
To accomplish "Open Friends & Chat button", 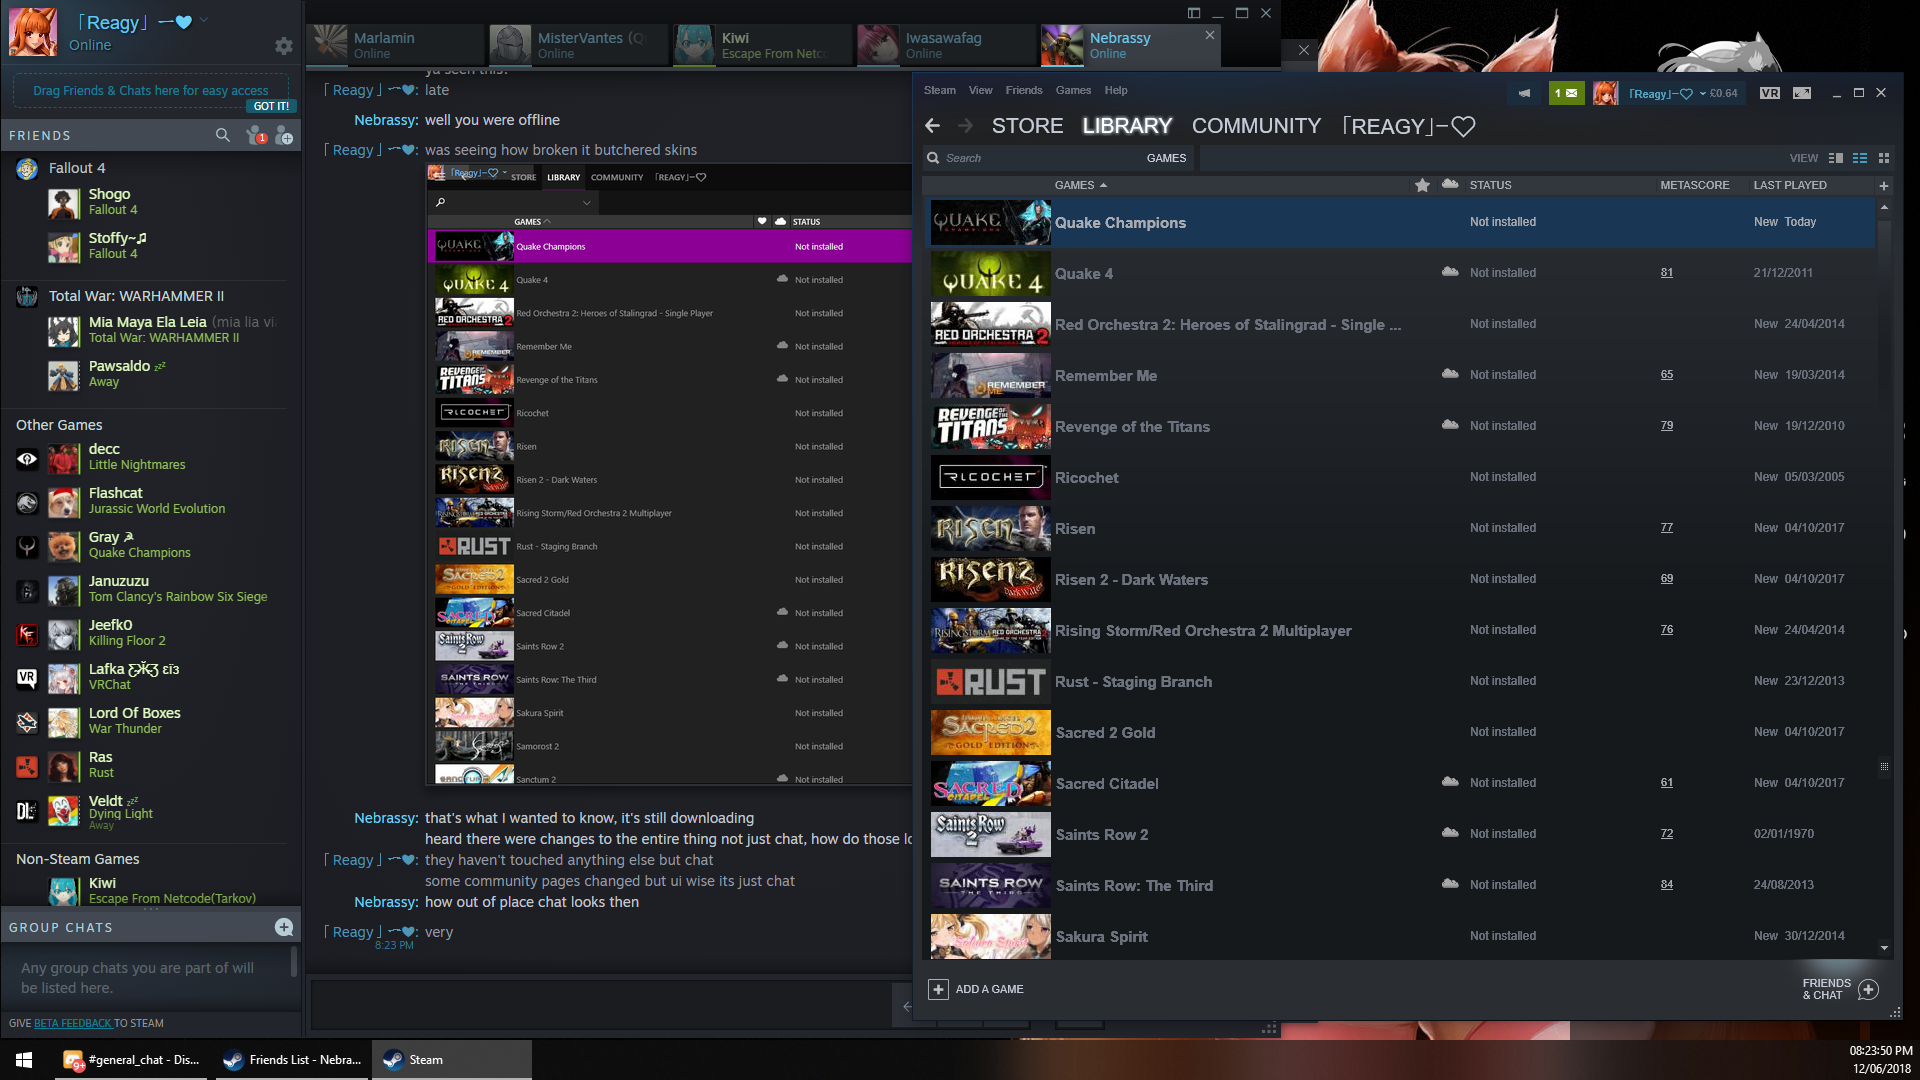I will (x=1841, y=989).
